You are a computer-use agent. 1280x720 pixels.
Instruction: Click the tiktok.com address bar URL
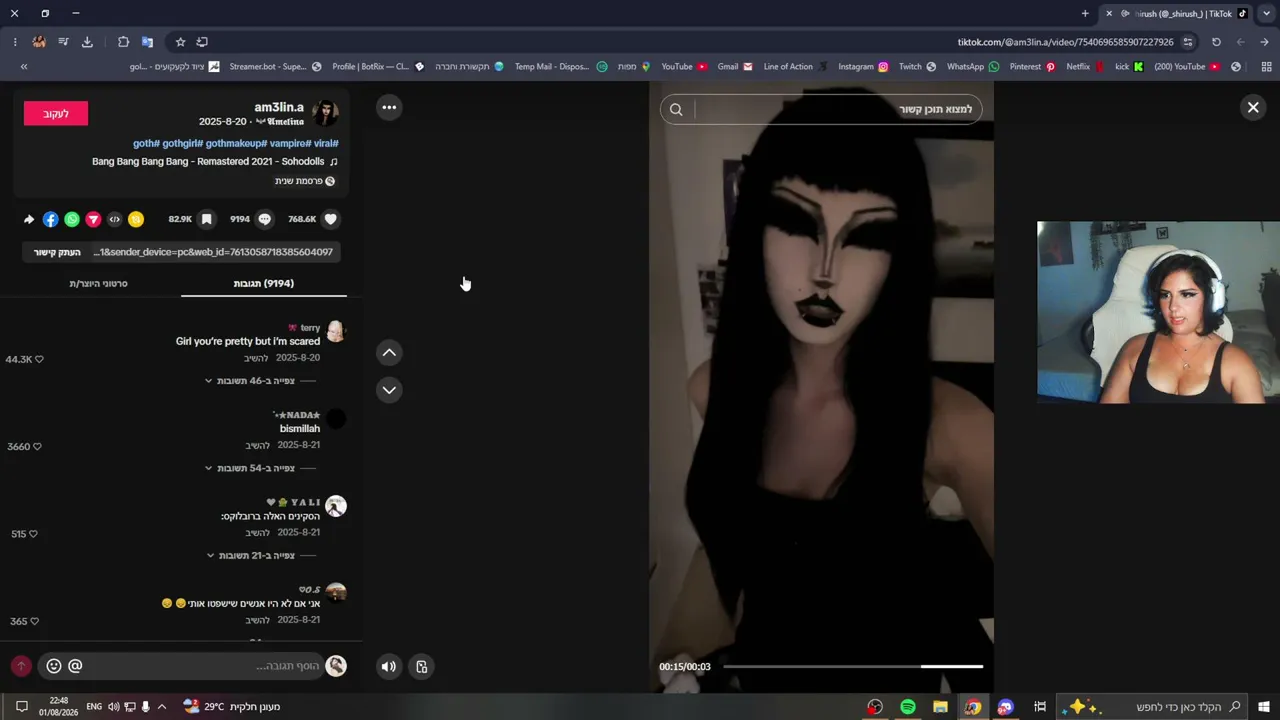1065,42
